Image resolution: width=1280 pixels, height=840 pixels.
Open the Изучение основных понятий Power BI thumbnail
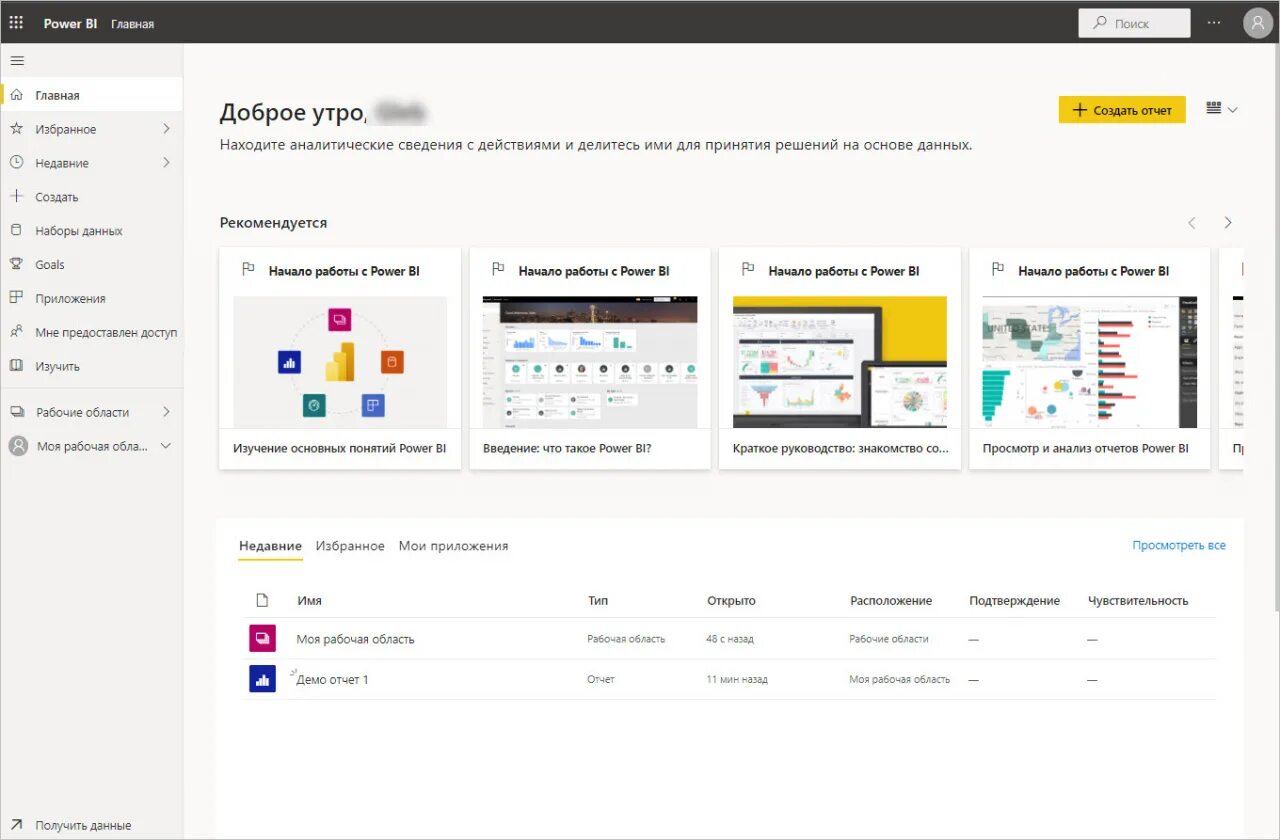[340, 362]
